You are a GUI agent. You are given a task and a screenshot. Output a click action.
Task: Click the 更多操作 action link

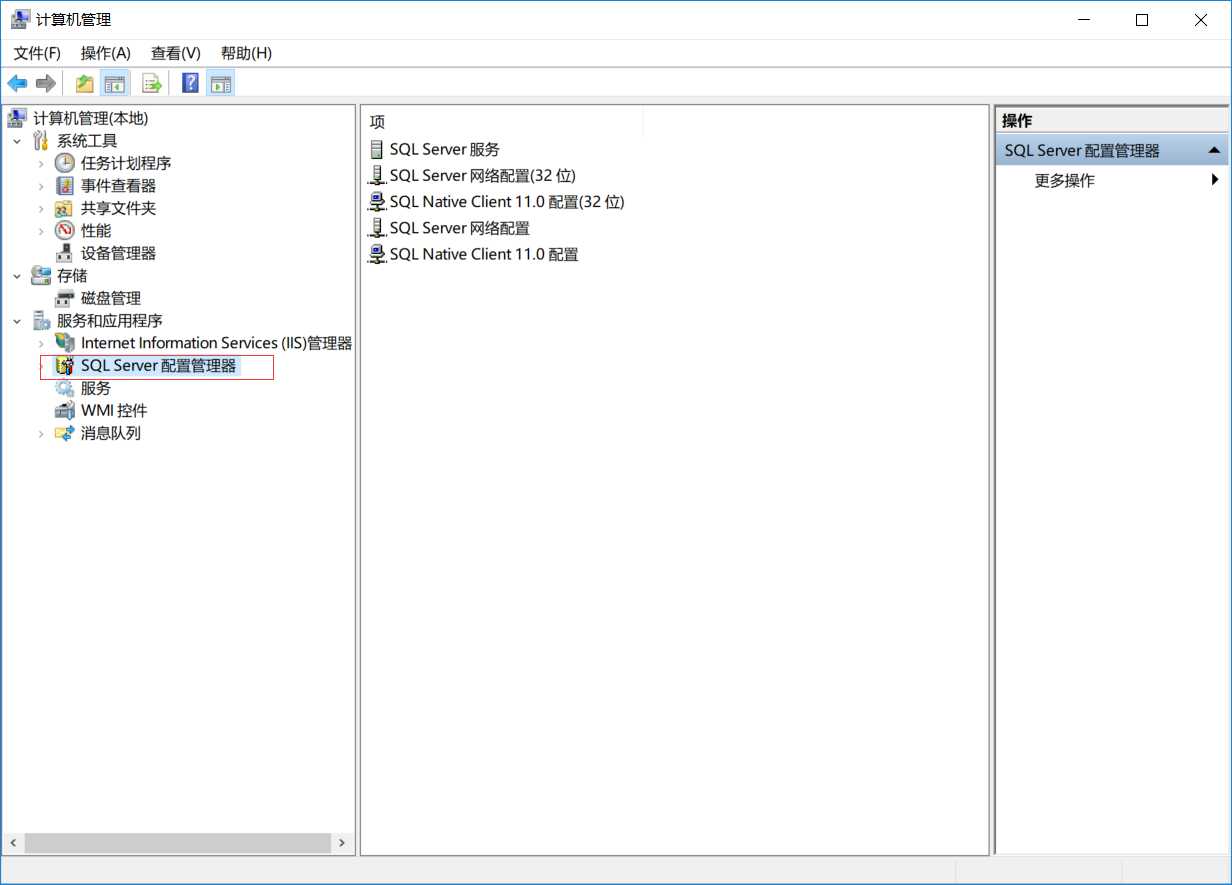pyautogui.click(x=1065, y=181)
